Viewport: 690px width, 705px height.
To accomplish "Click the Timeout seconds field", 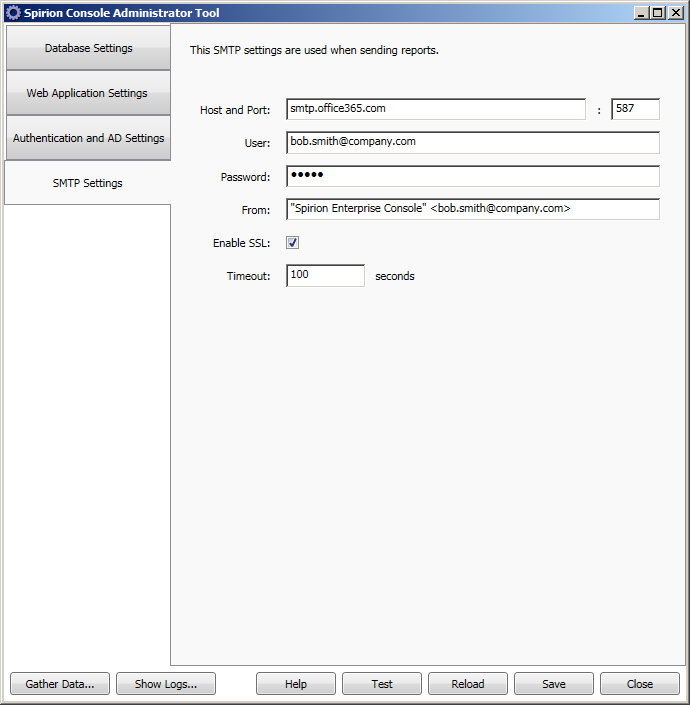I will 325,276.
